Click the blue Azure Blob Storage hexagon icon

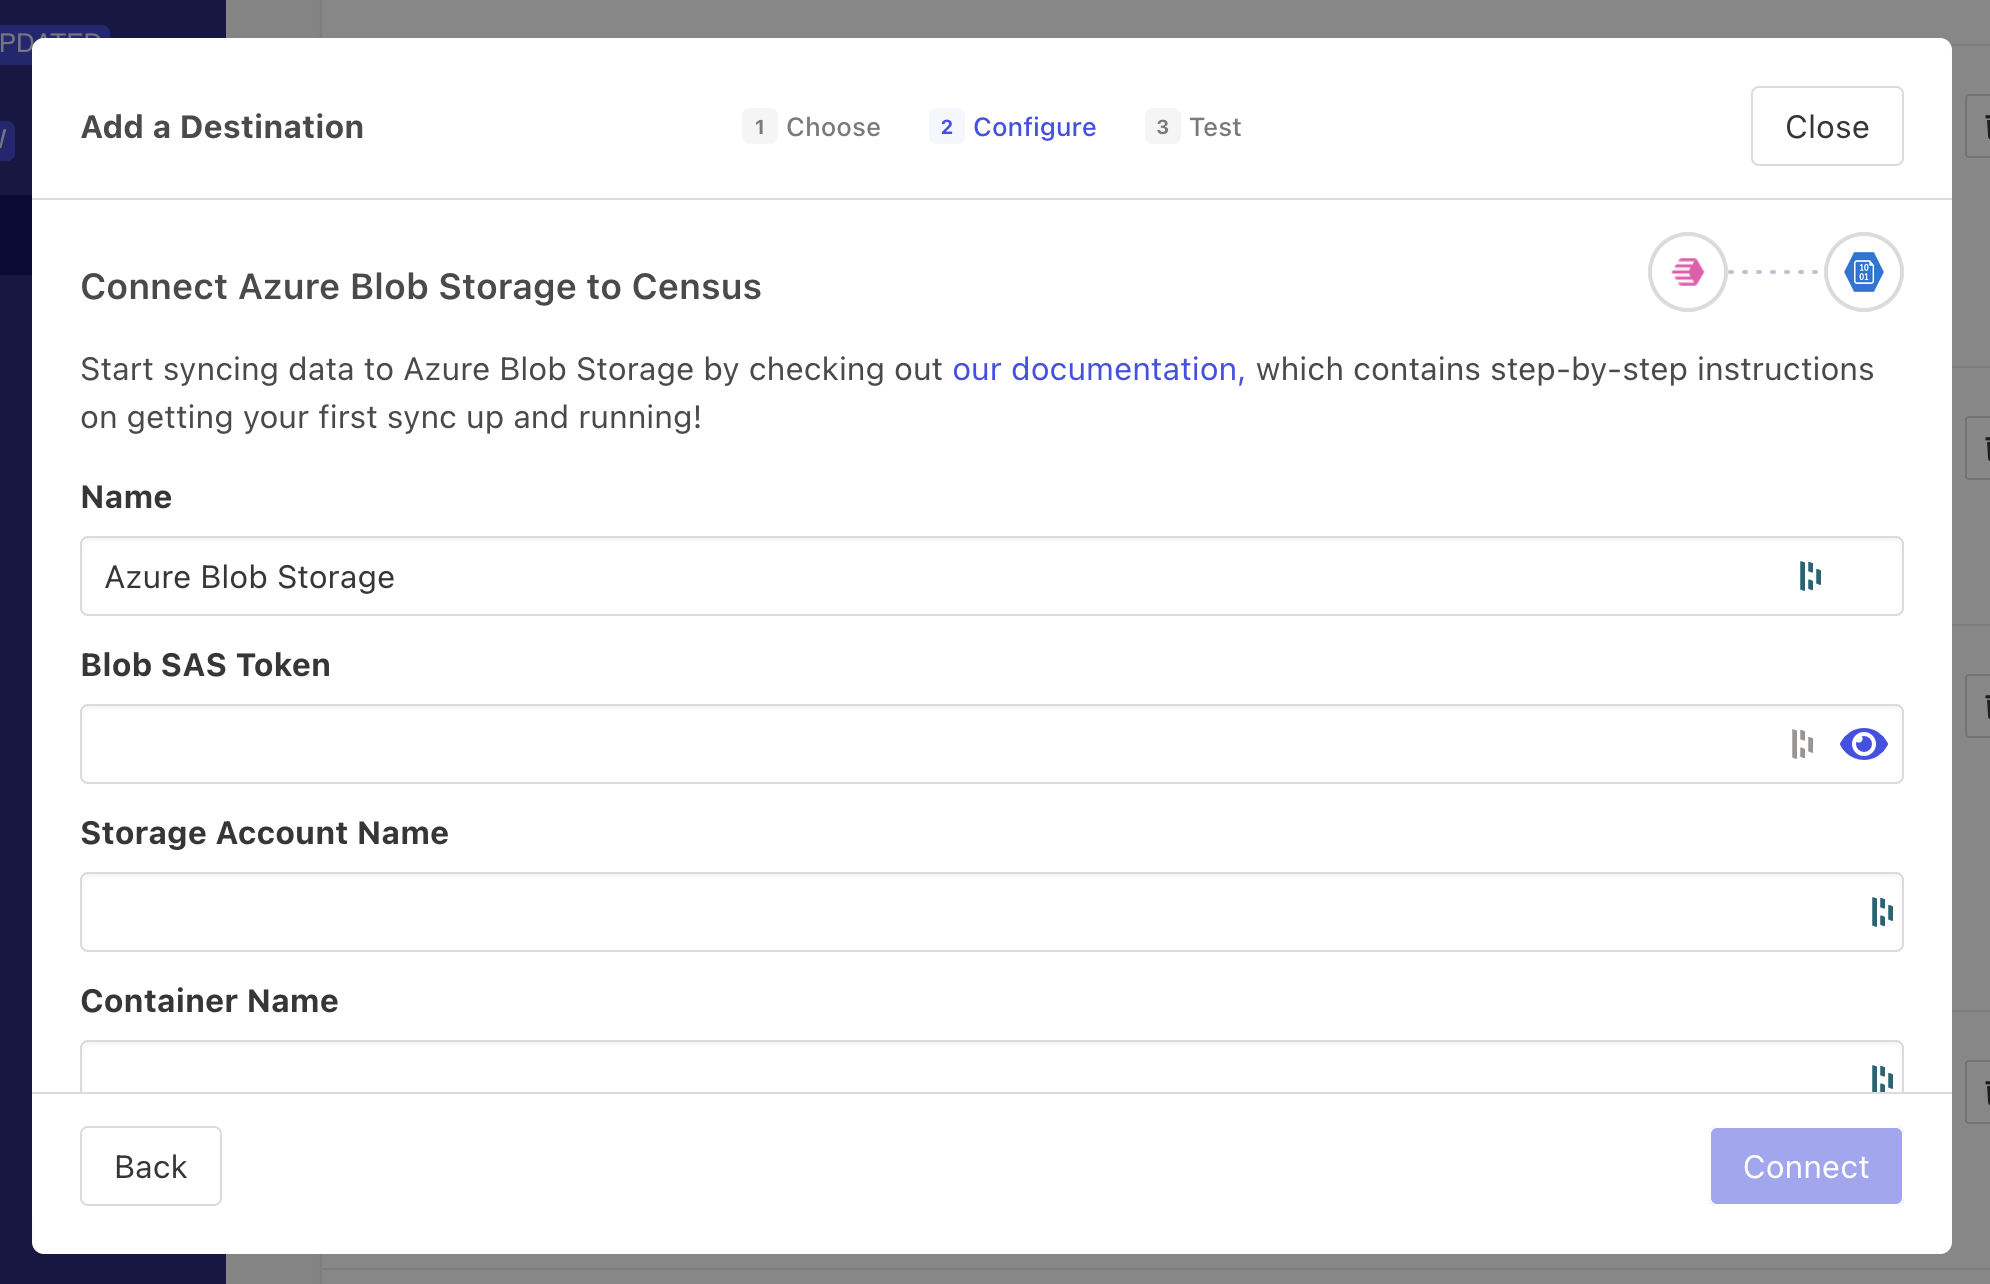click(x=1863, y=272)
